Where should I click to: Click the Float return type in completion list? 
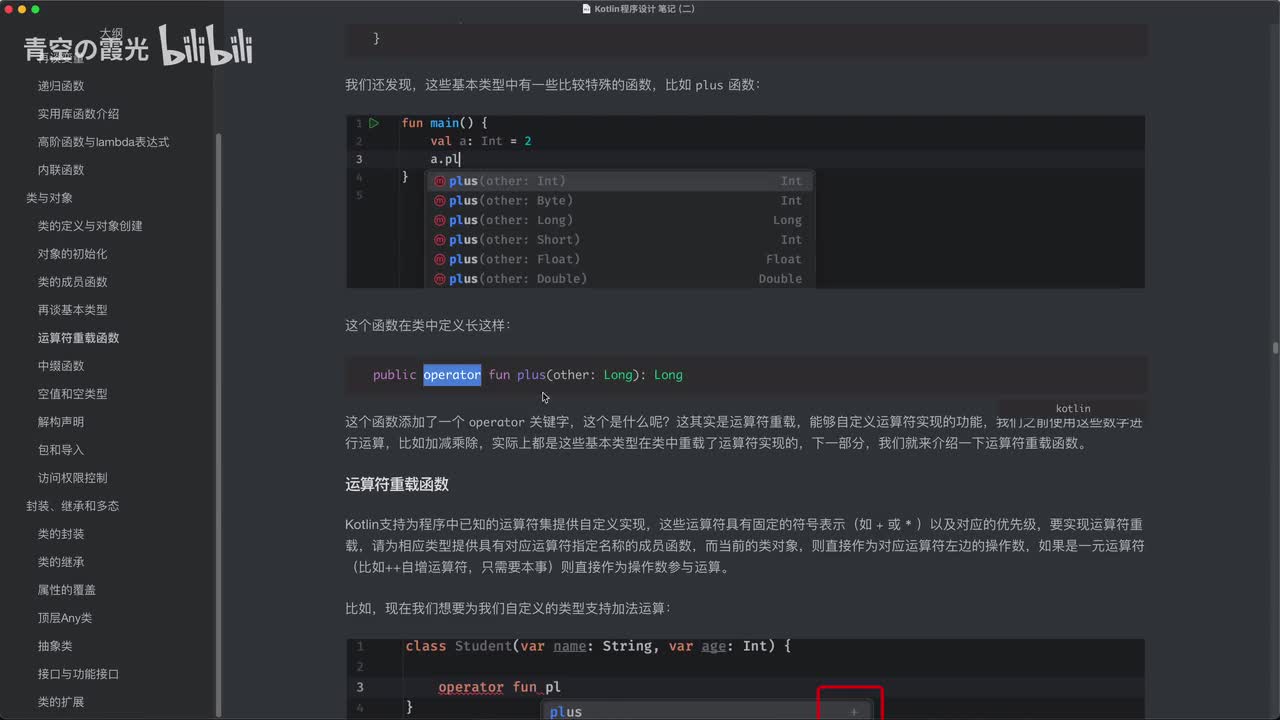(784, 259)
